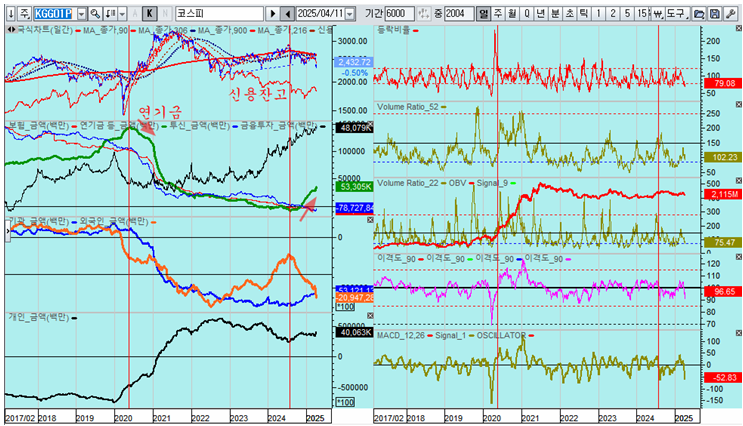
Task: Select the 2025/04/11 date field
Action: click(320, 13)
